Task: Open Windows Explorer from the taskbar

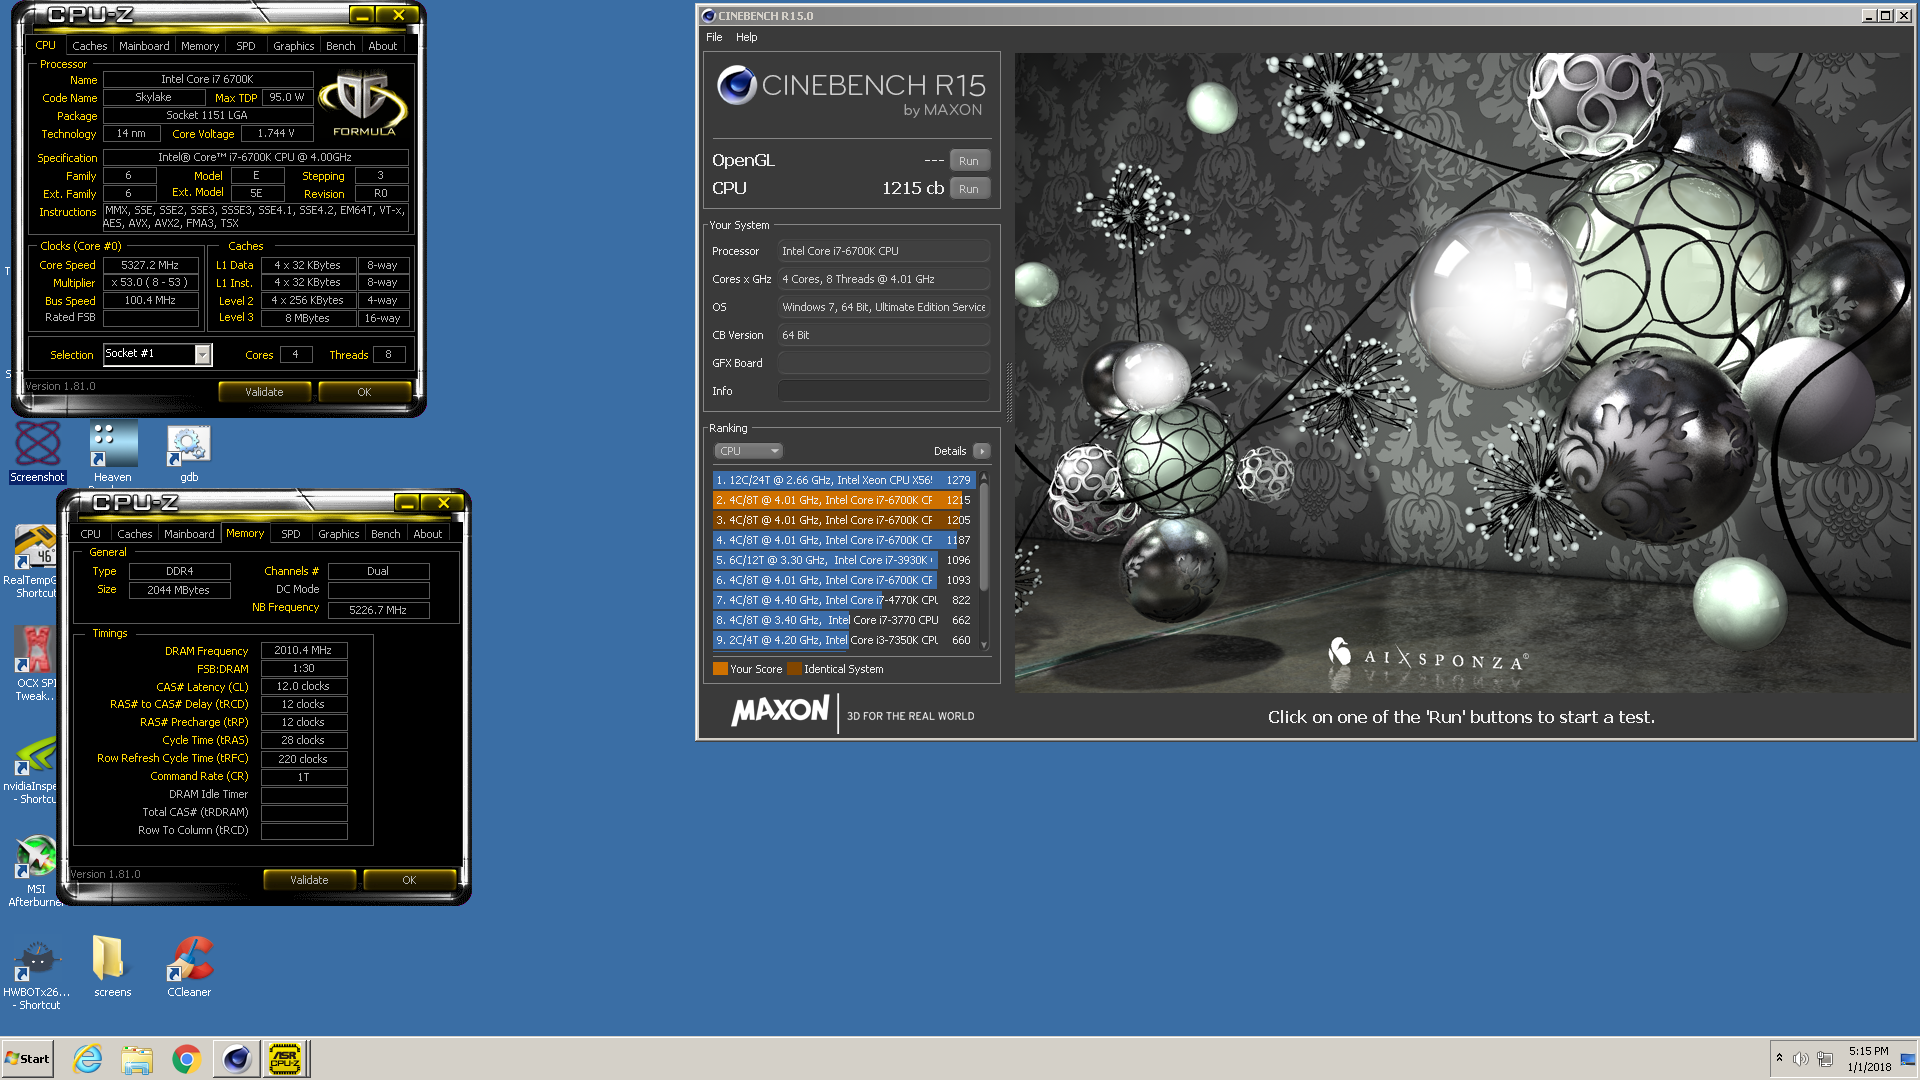Action: point(137,1059)
